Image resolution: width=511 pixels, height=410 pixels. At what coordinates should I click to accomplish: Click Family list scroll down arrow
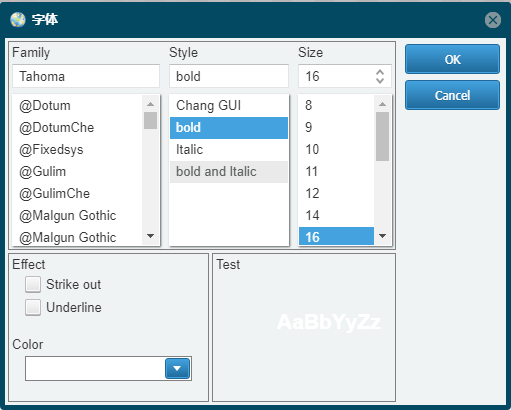pos(150,236)
